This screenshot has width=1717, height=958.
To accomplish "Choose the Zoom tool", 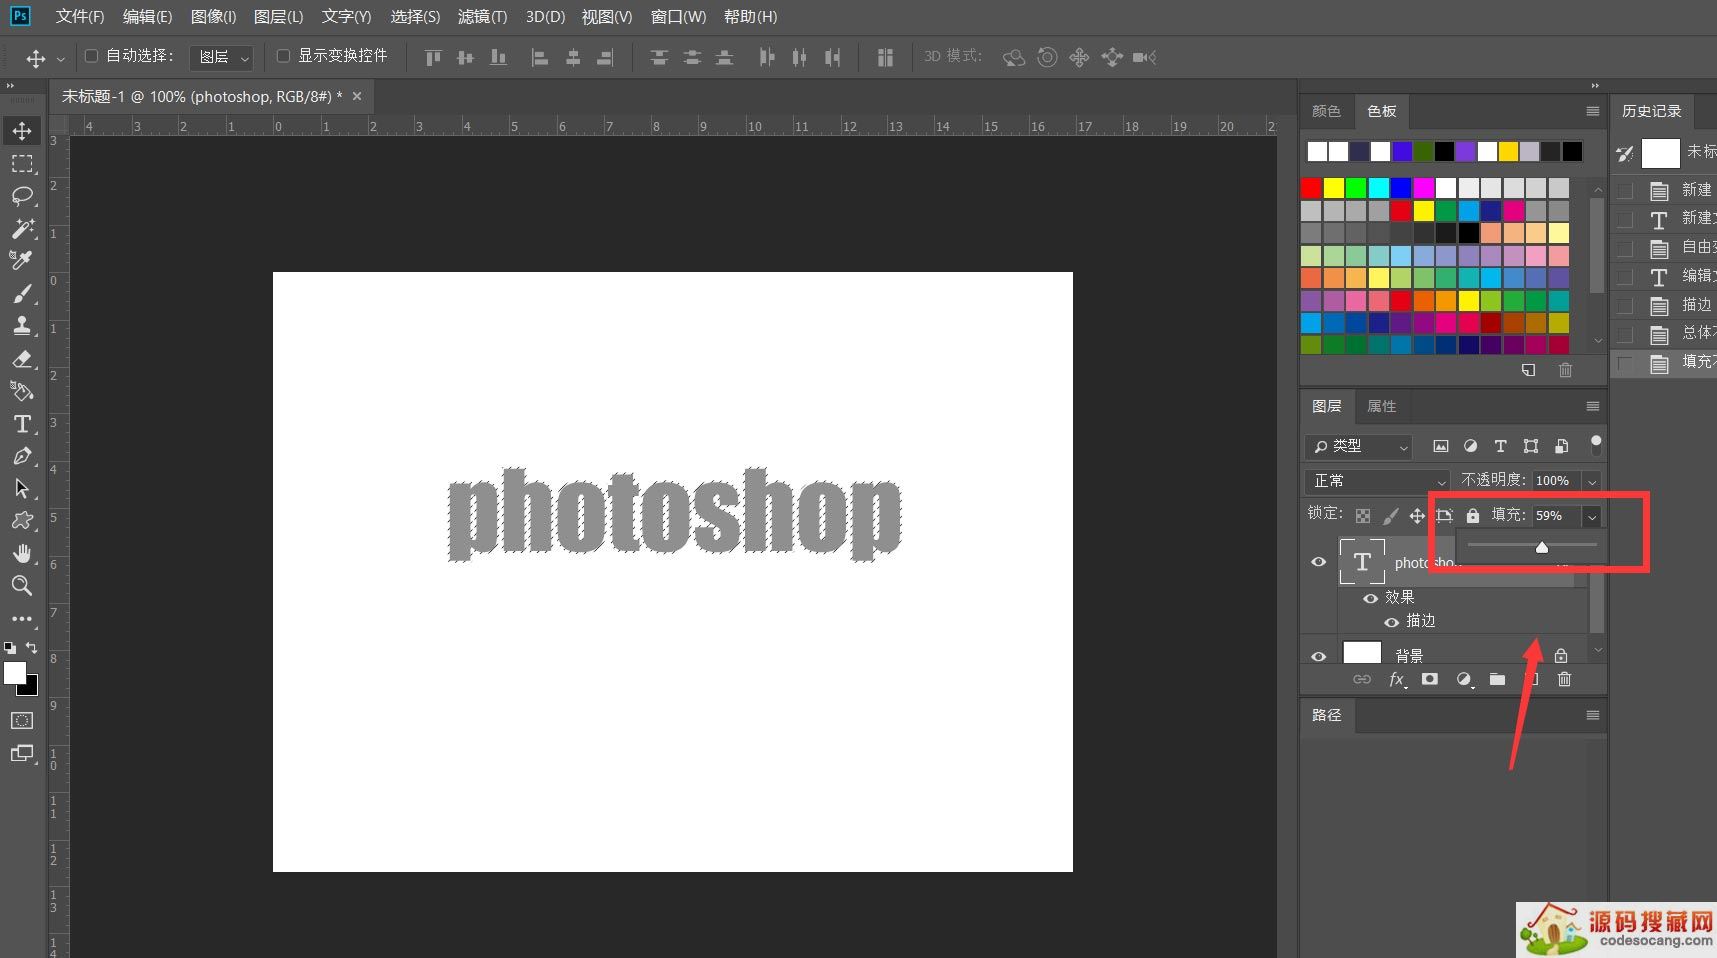I will 22,586.
